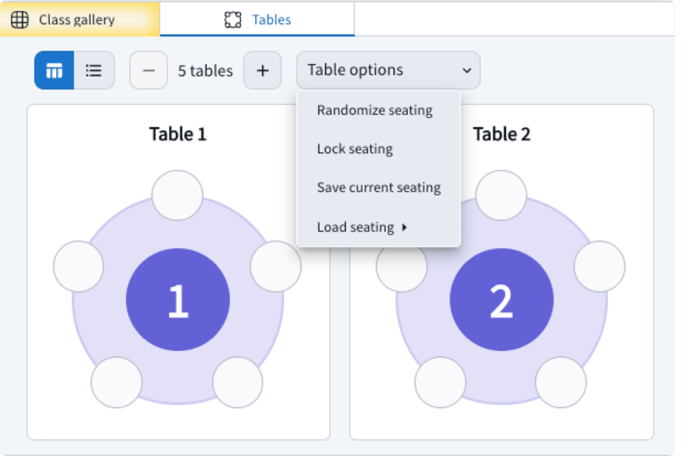Screen dimensions: 700x456
Task: Select the right seat of Table 2
Action: coord(600,266)
